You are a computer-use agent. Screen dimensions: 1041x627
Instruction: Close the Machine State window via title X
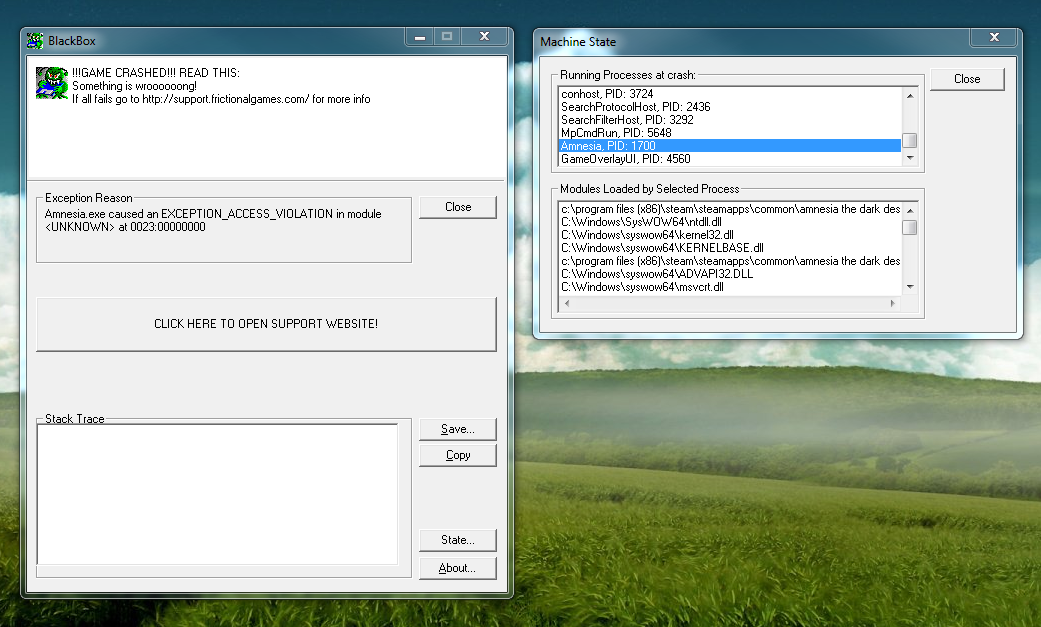[x=995, y=38]
